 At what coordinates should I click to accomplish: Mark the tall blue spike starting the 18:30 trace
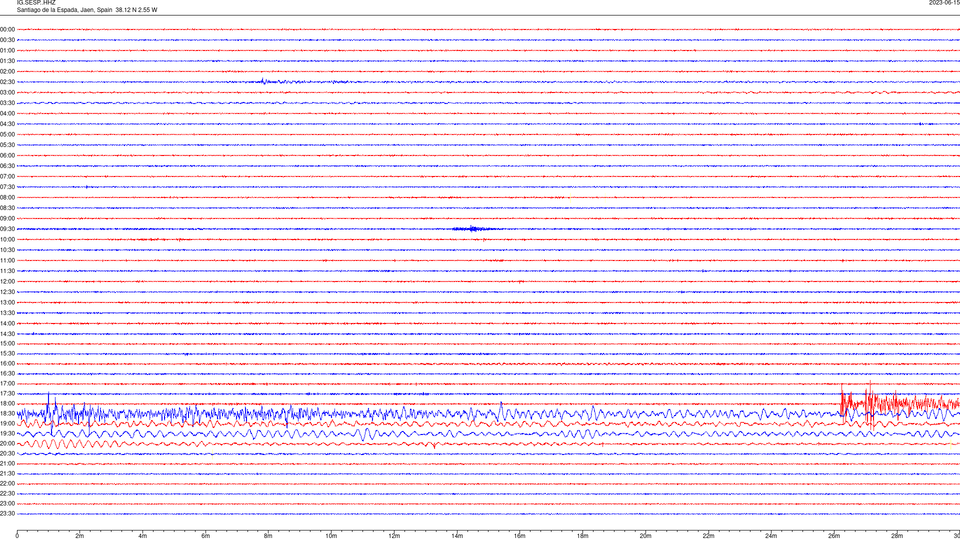(48, 406)
